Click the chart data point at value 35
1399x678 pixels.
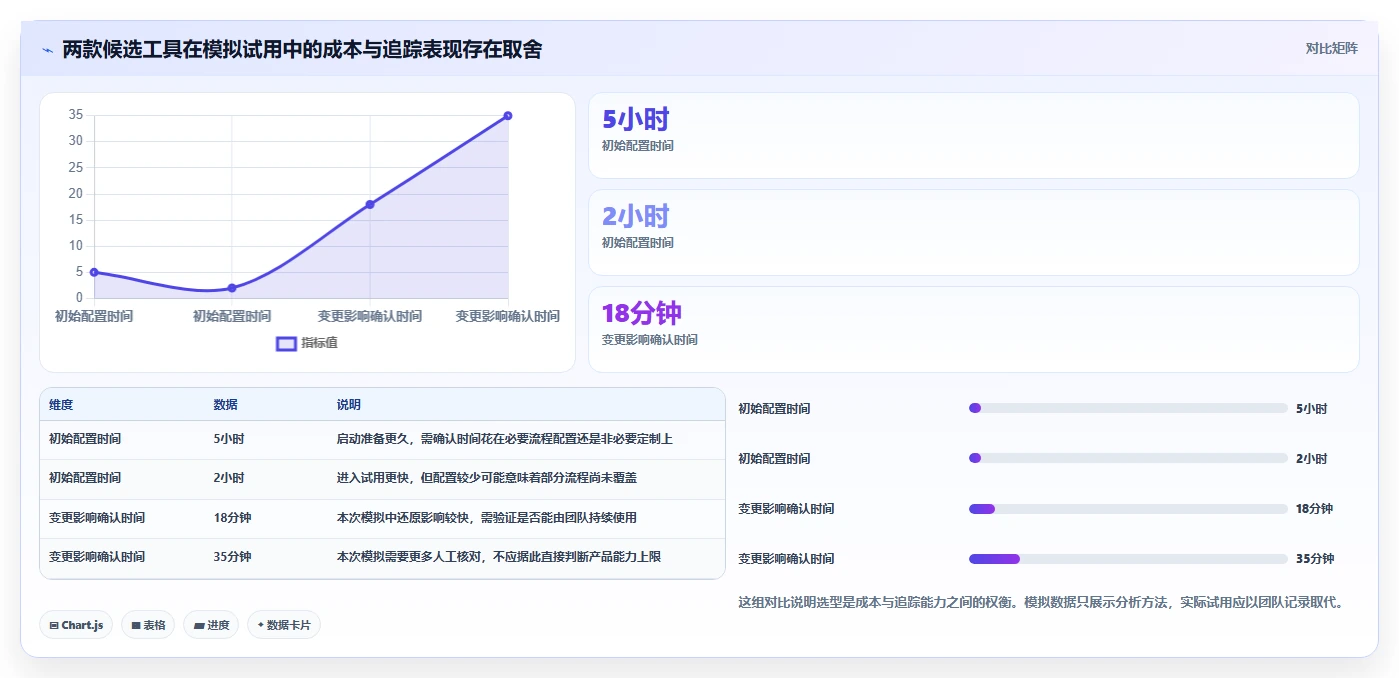508,116
